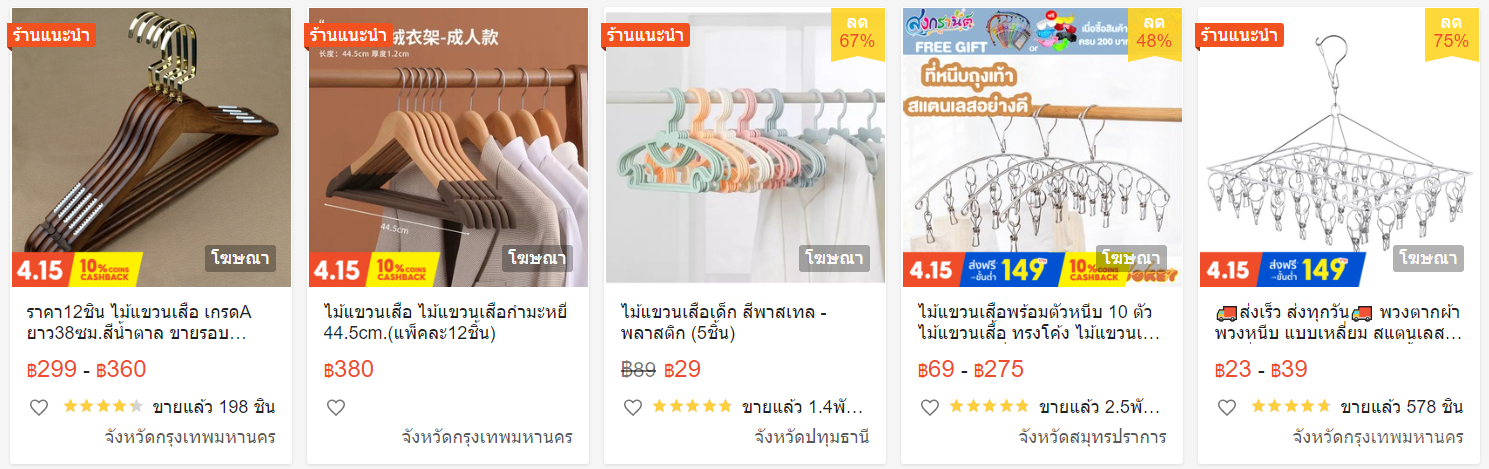Open pastel kids hangers product image
The height and width of the screenshot is (469, 1489).
[745, 147]
